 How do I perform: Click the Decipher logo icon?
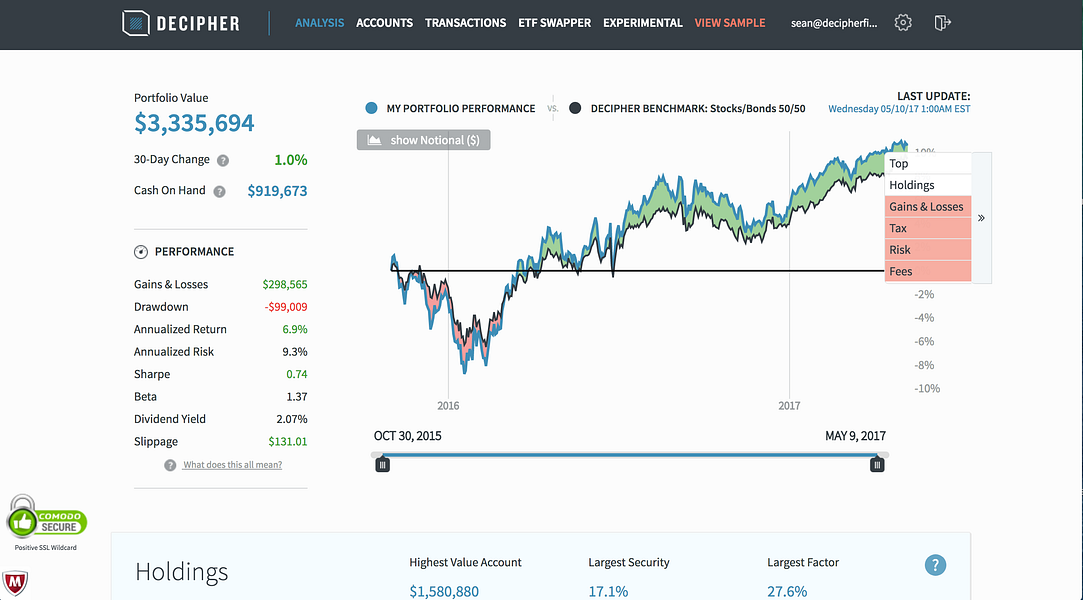(x=135, y=23)
